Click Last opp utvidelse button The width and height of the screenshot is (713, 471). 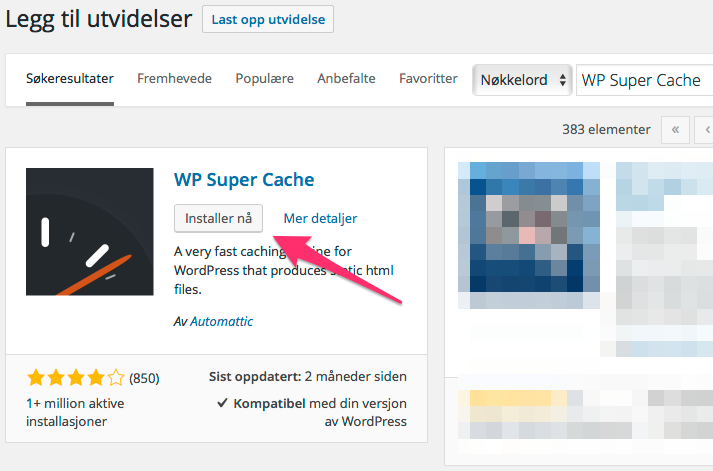(x=268, y=20)
